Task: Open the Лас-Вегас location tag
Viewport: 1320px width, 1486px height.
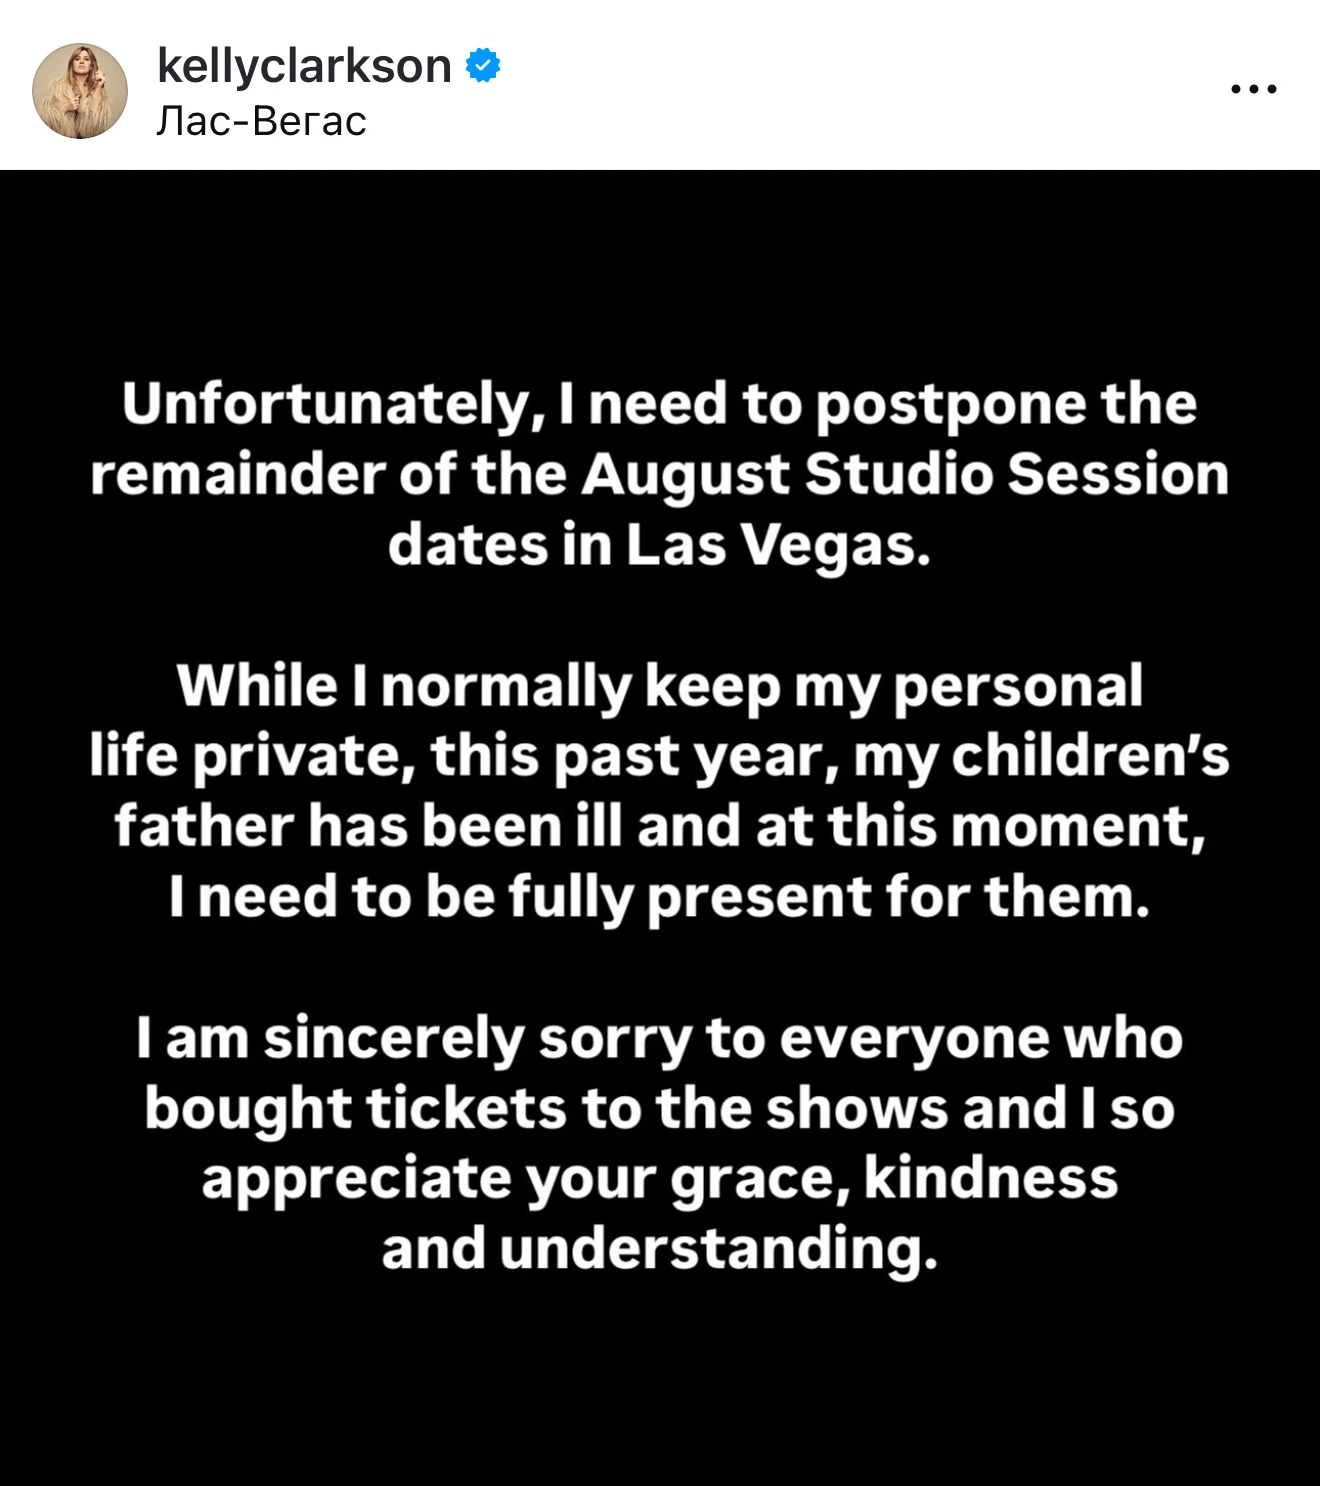Action: [x=262, y=121]
